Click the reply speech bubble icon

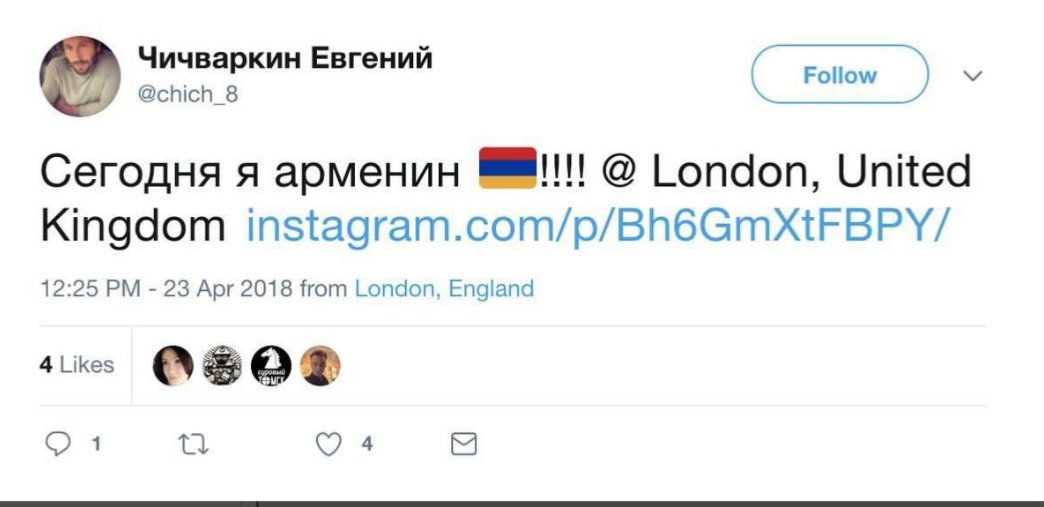[58, 443]
